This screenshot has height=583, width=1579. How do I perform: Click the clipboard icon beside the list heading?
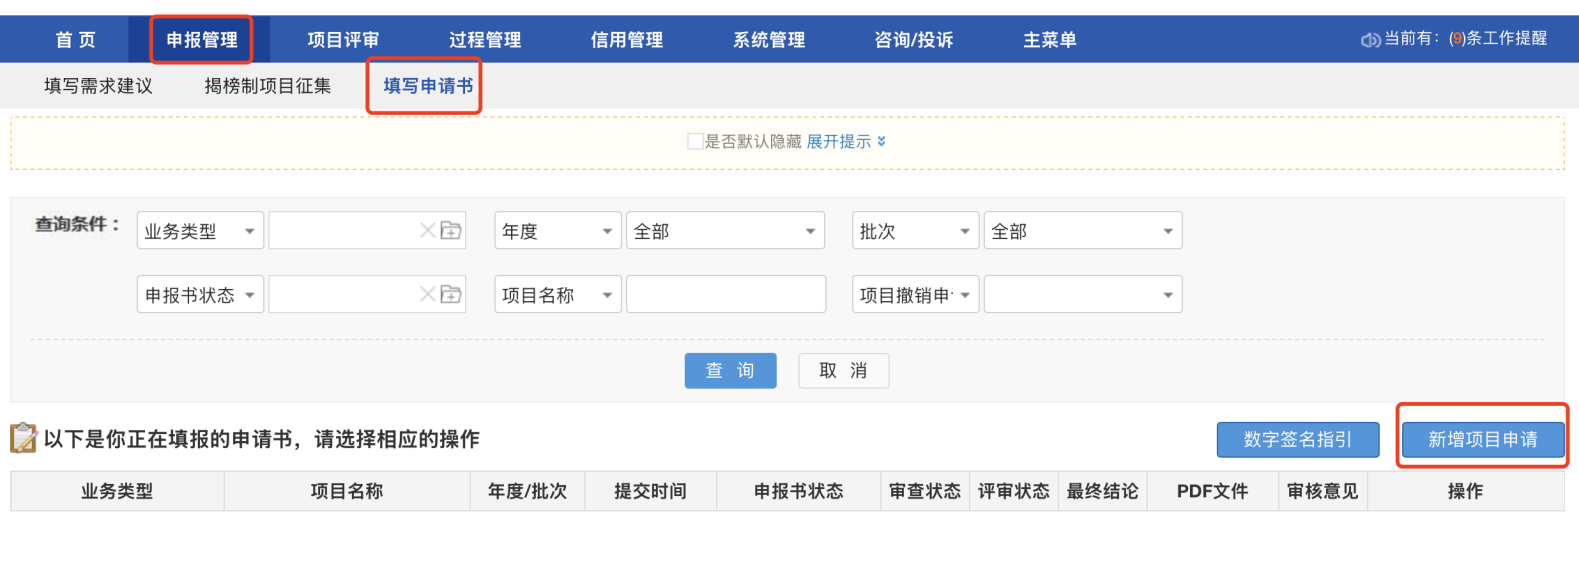coord(23,438)
